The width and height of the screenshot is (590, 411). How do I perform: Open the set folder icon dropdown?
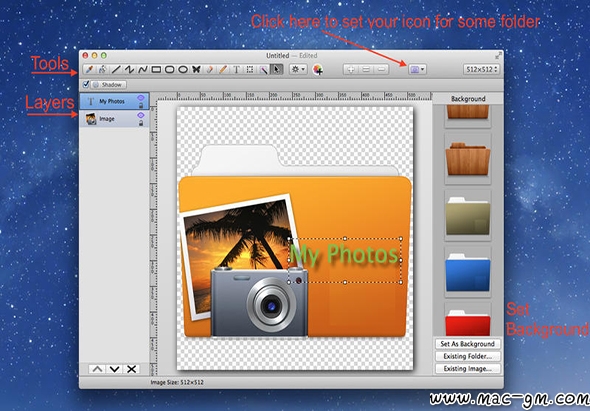tap(417, 69)
